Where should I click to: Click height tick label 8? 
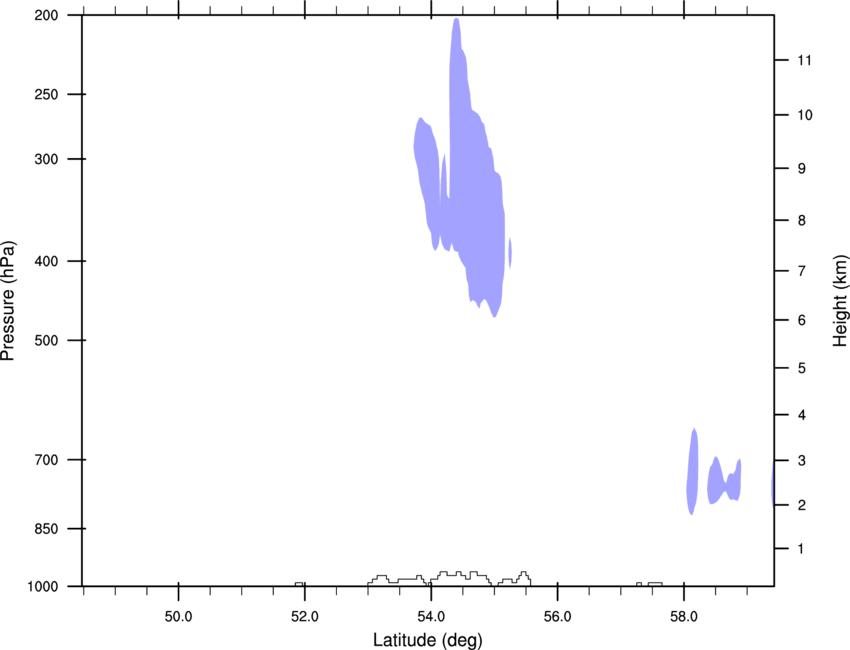(x=802, y=221)
